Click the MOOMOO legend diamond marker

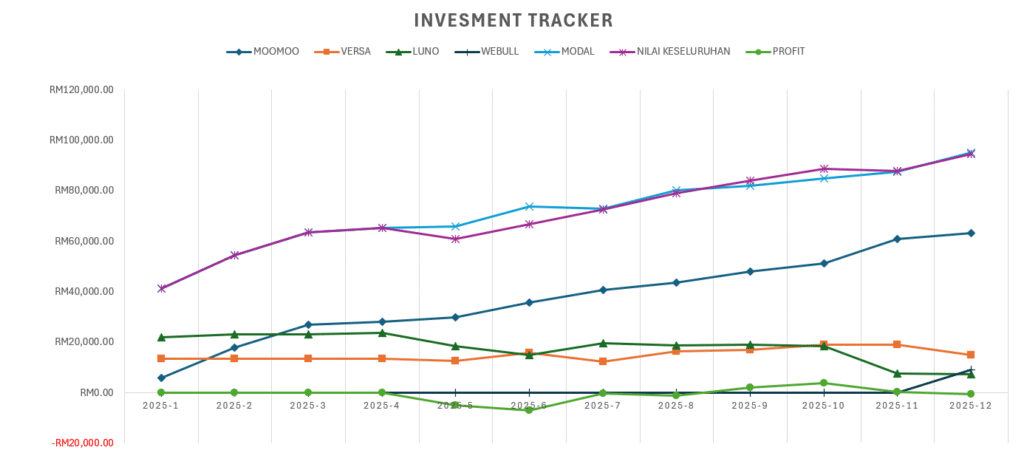tap(239, 51)
